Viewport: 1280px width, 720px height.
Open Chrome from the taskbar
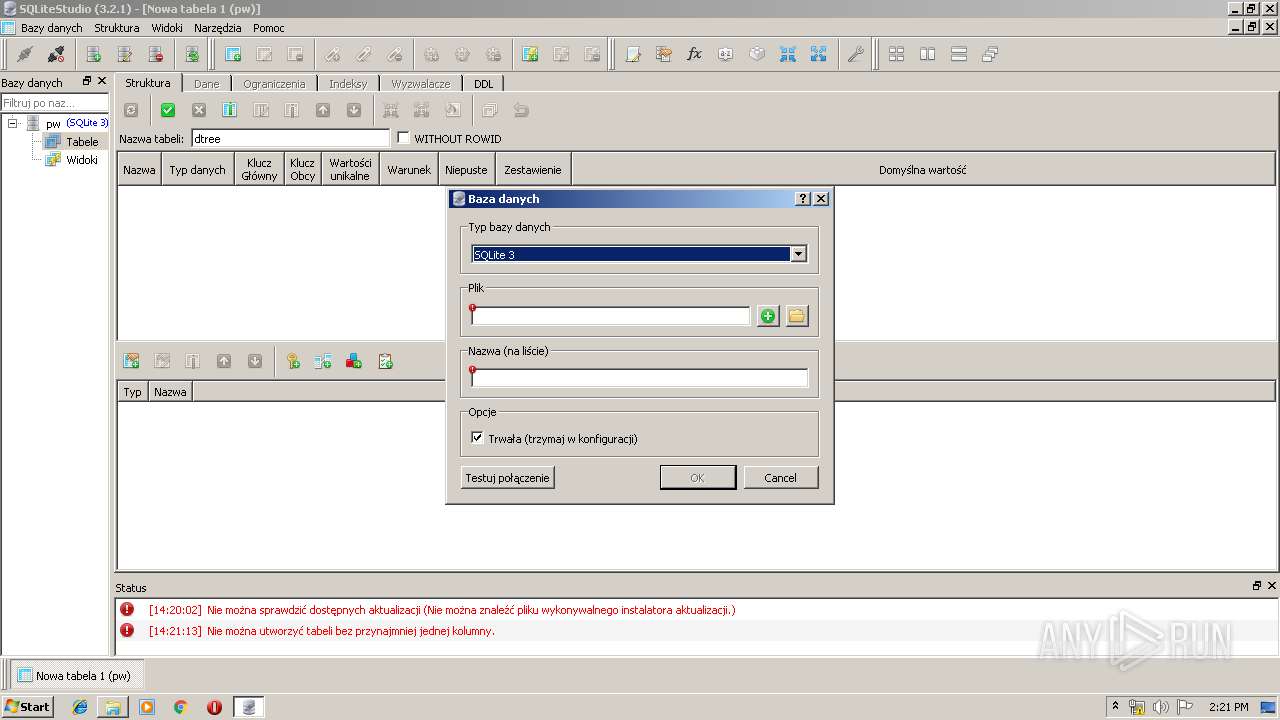click(x=181, y=707)
